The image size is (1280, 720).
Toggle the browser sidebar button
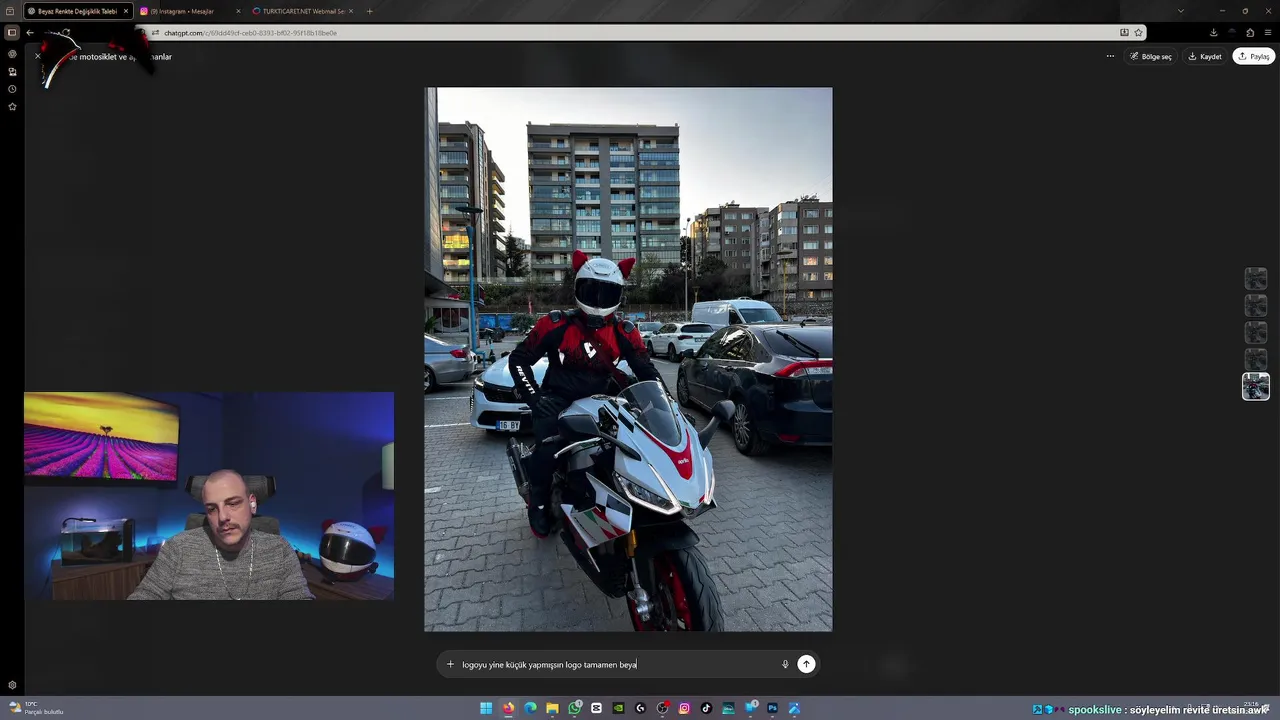pyautogui.click(x=12, y=32)
